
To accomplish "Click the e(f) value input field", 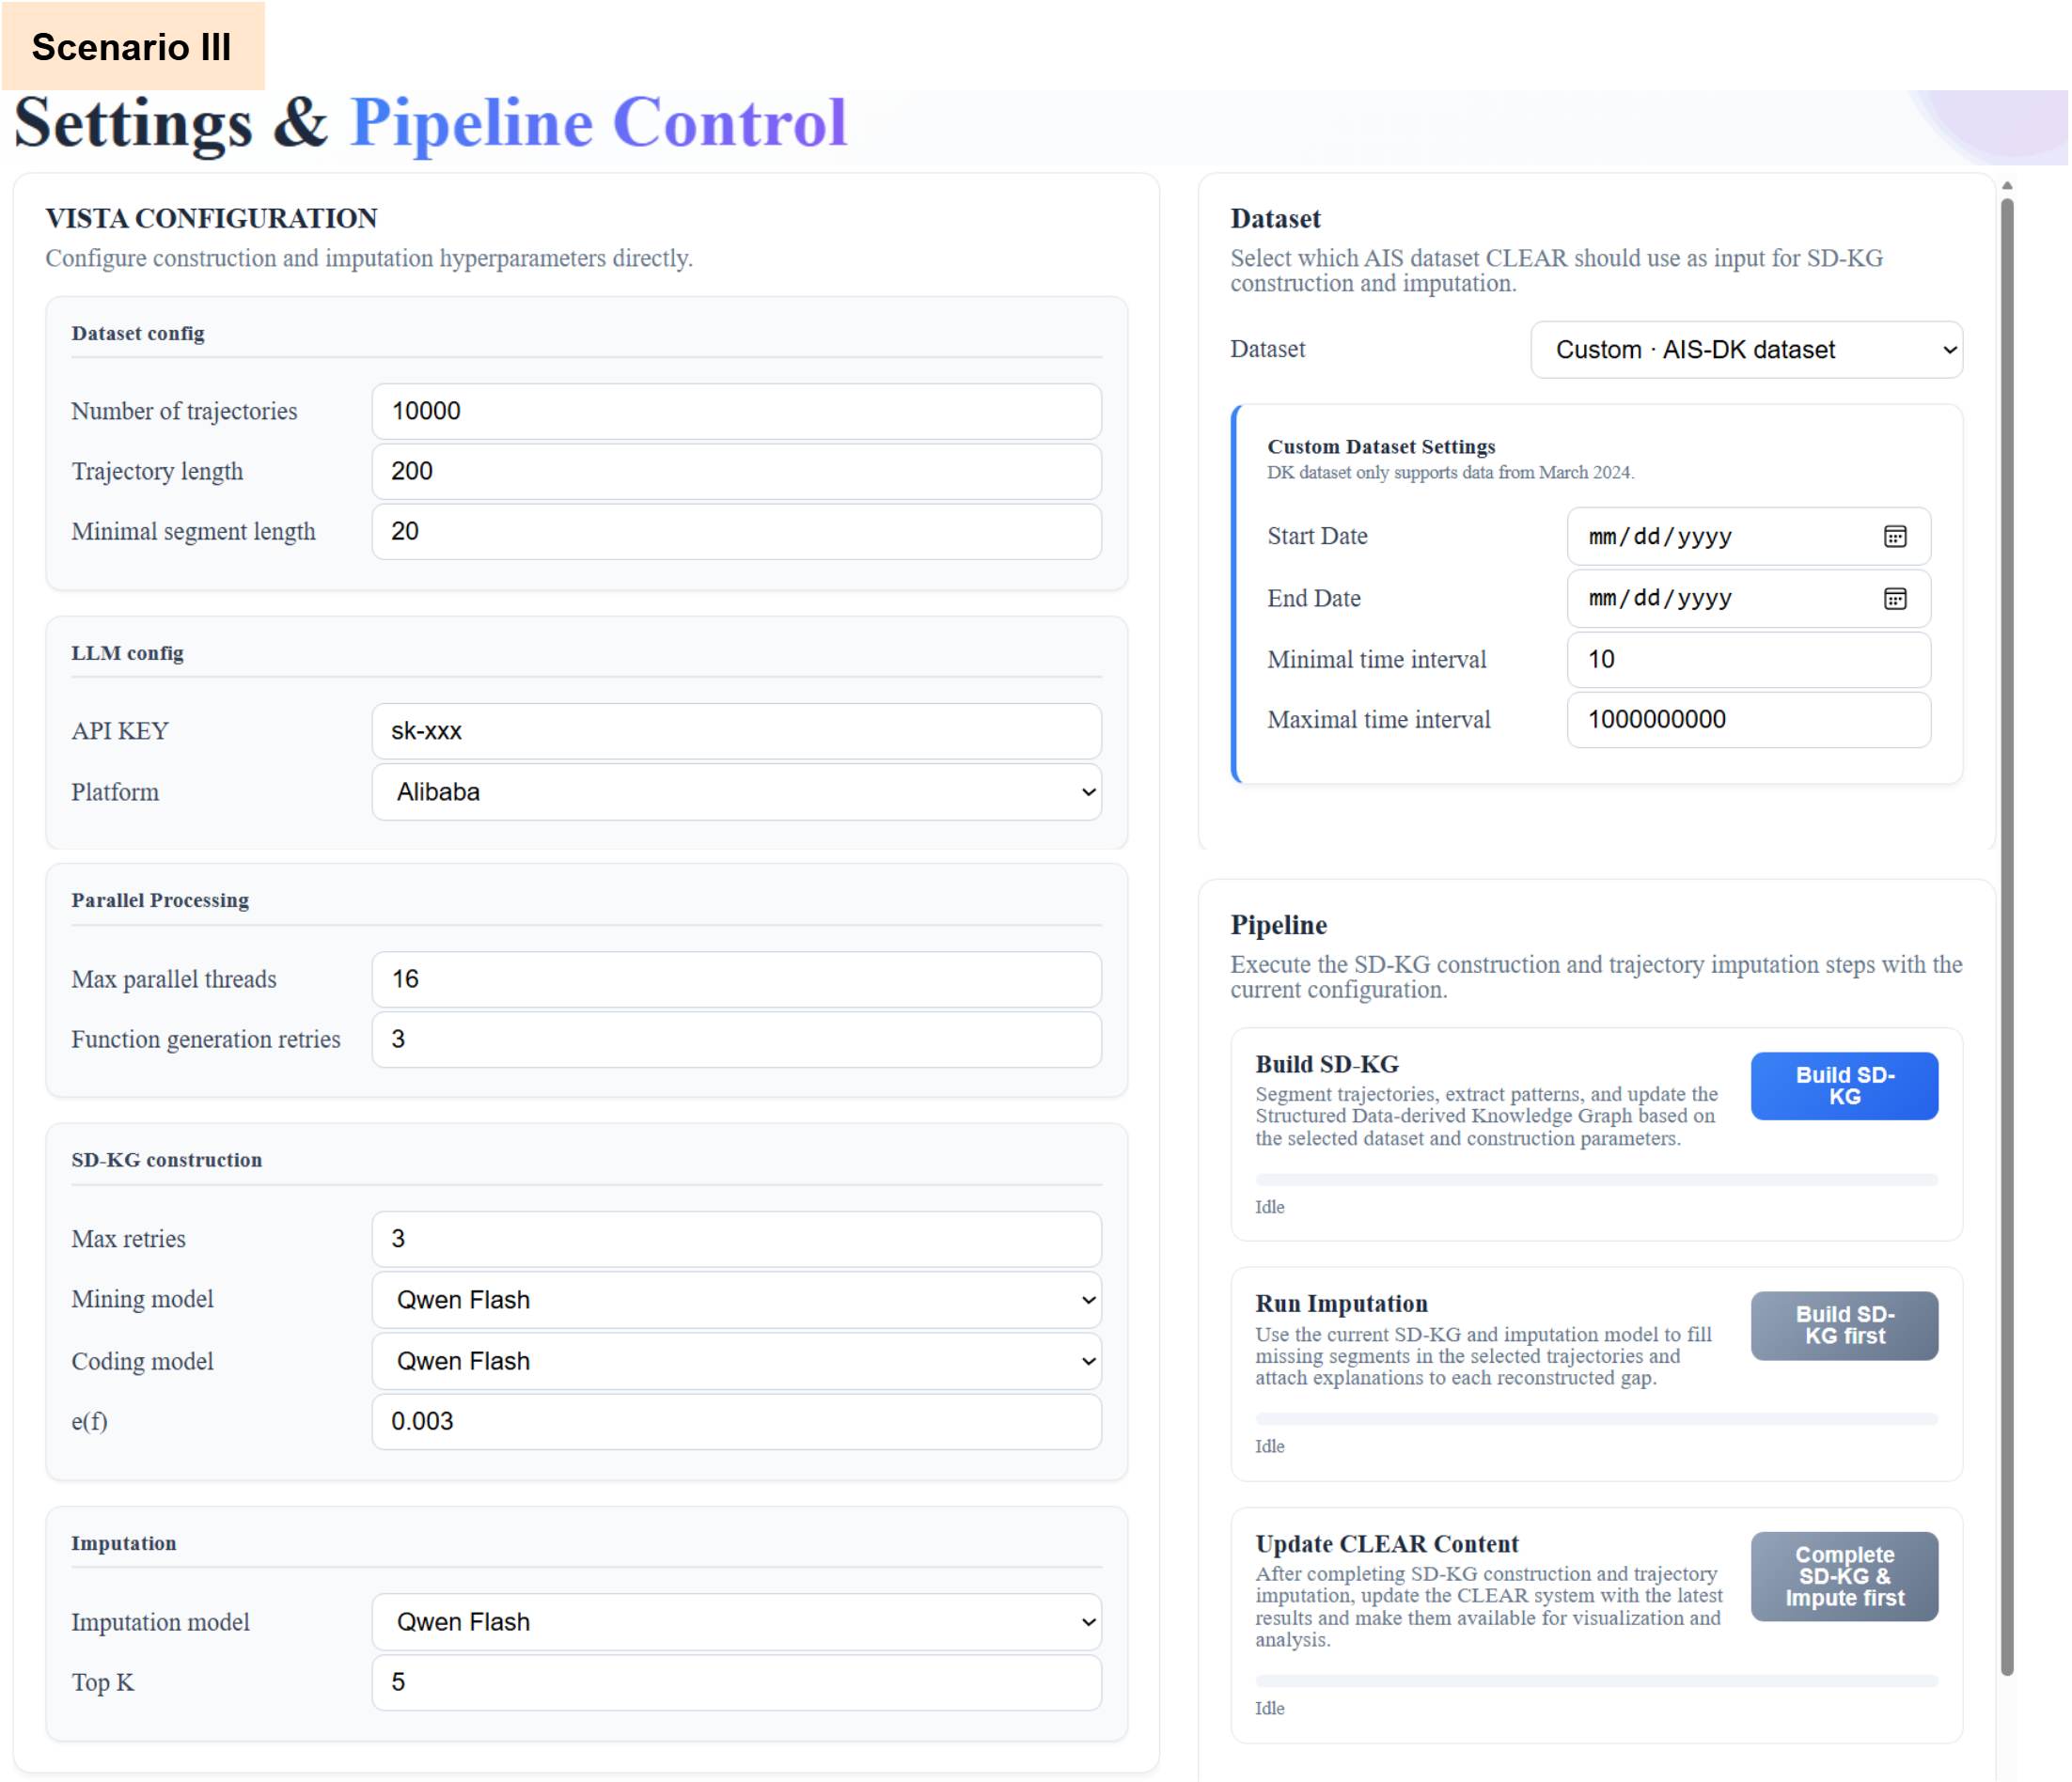I will point(736,1421).
